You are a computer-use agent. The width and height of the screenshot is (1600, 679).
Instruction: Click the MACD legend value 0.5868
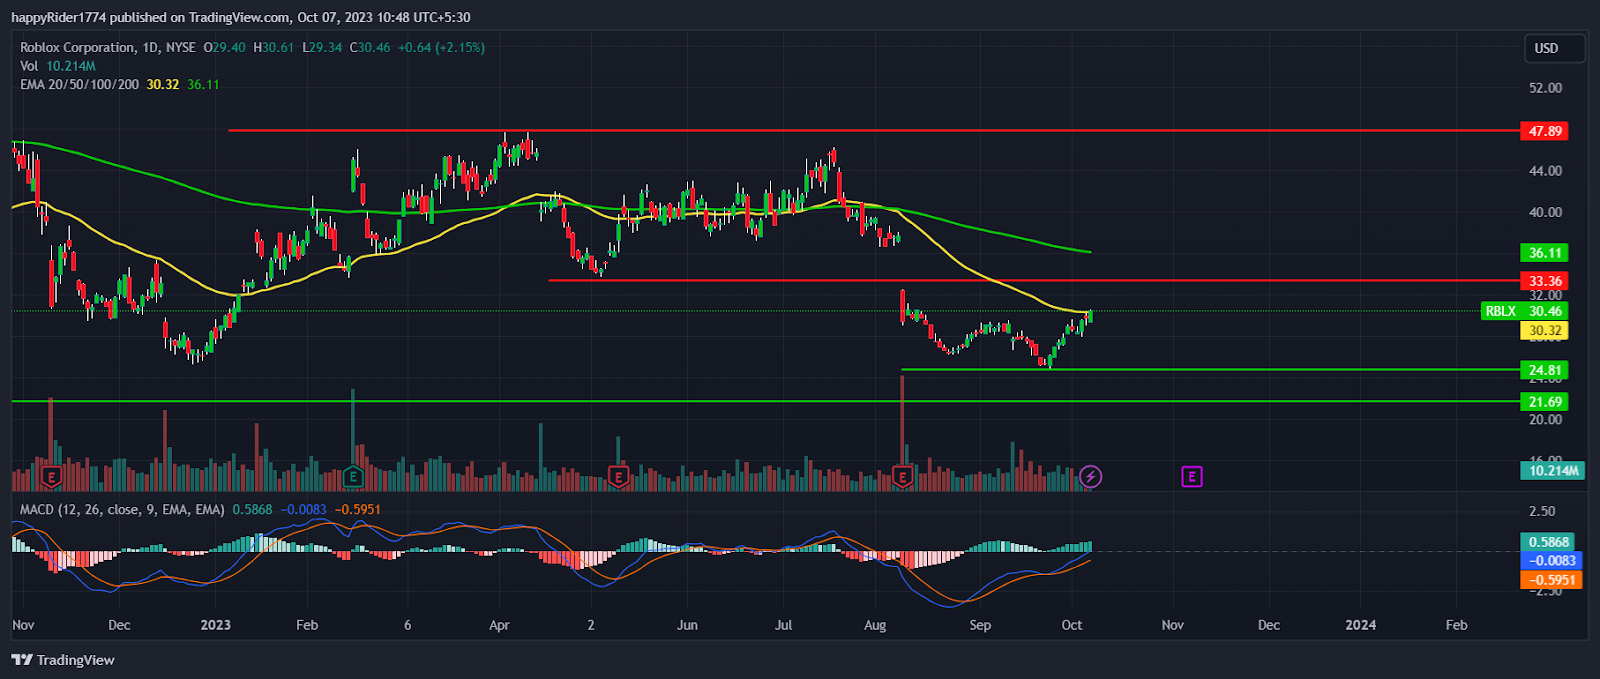click(252, 509)
